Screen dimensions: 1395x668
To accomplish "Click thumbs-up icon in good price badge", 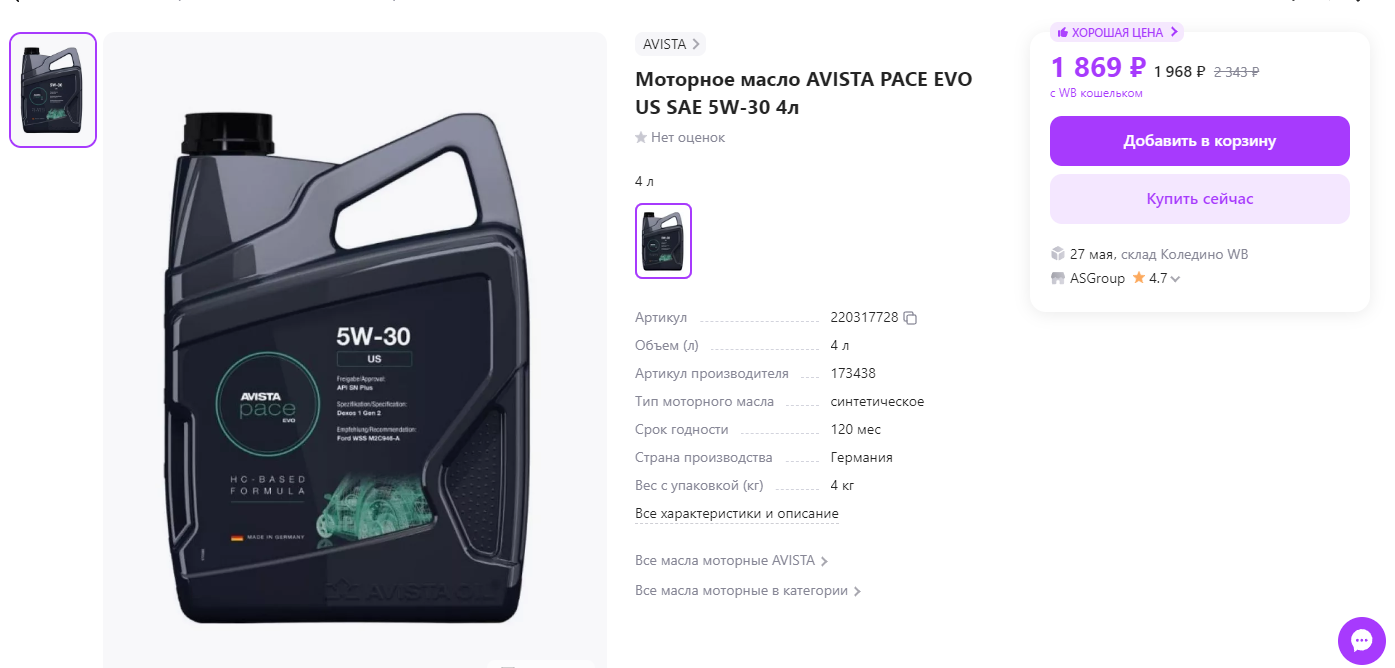I will [1063, 33].
